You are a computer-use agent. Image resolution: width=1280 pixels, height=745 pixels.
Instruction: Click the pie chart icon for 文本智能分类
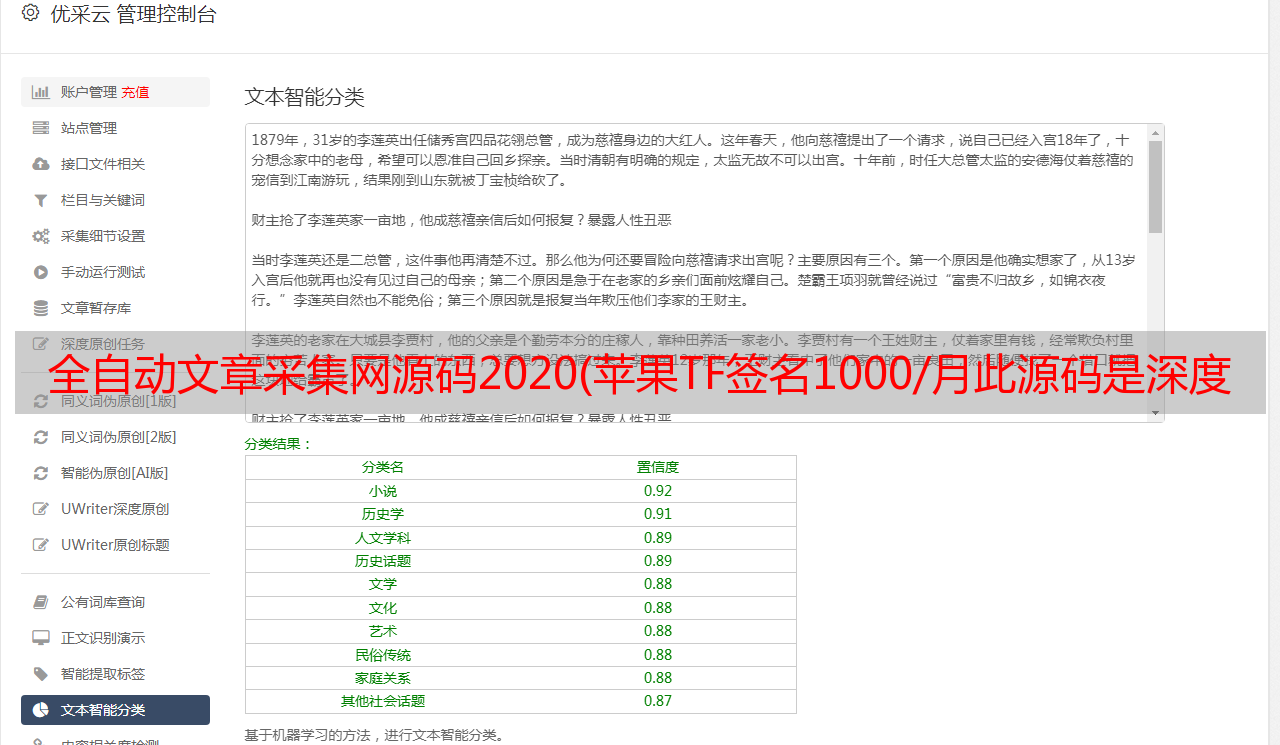[41, 710]
